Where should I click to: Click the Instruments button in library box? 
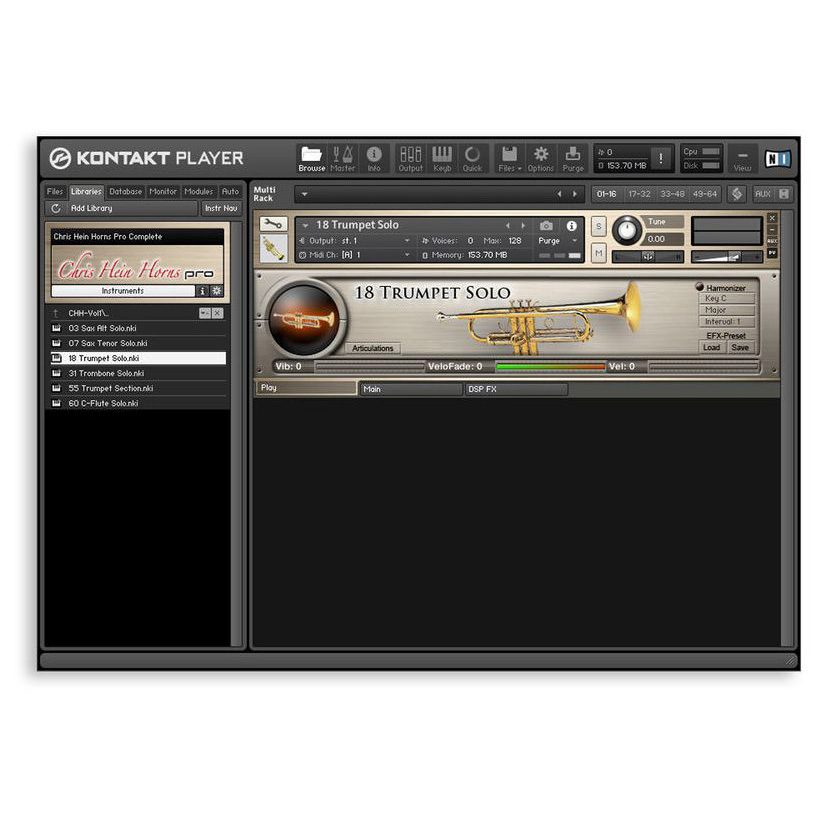(x=123, y=291)
